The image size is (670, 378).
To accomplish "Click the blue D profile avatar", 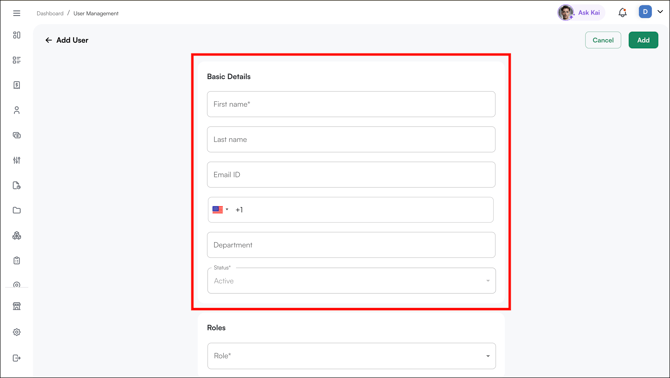I will (x=645, y=12).
